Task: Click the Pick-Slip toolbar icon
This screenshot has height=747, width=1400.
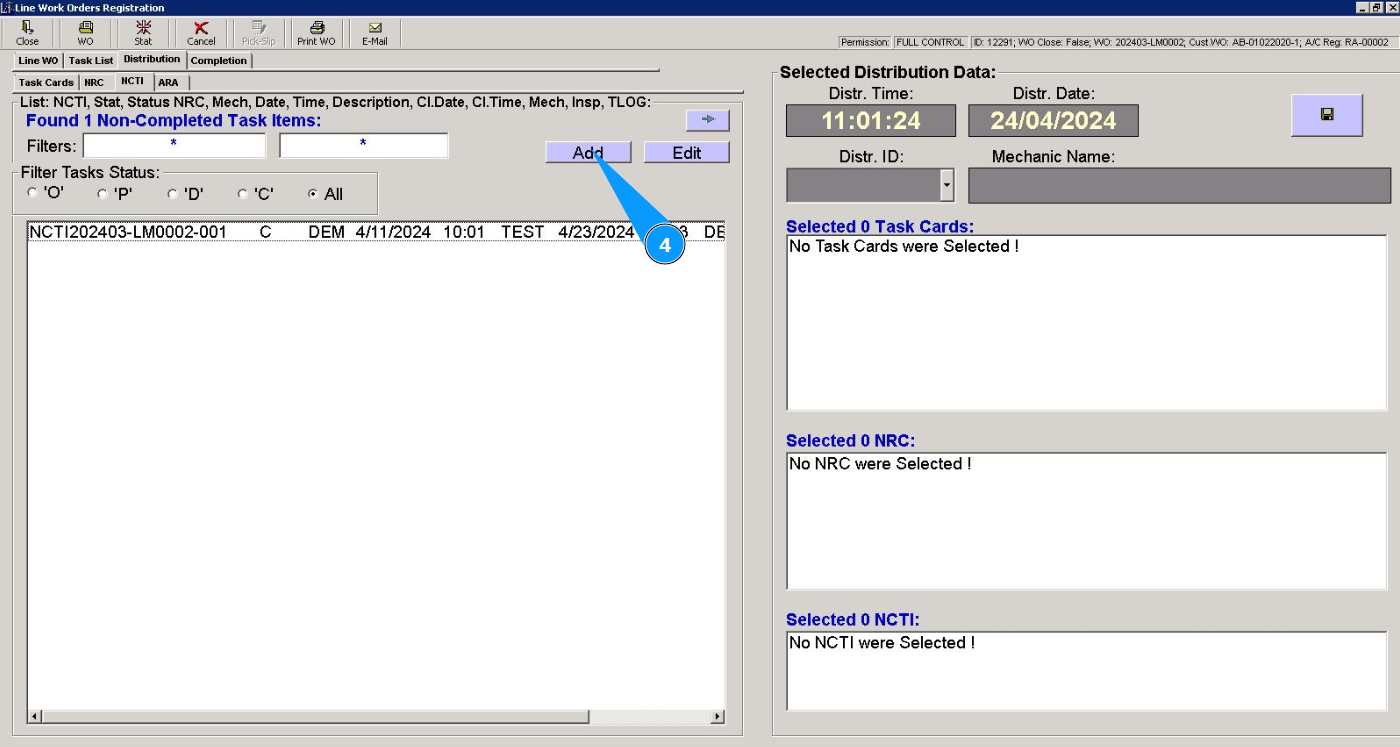Action: tap(259, 33)
